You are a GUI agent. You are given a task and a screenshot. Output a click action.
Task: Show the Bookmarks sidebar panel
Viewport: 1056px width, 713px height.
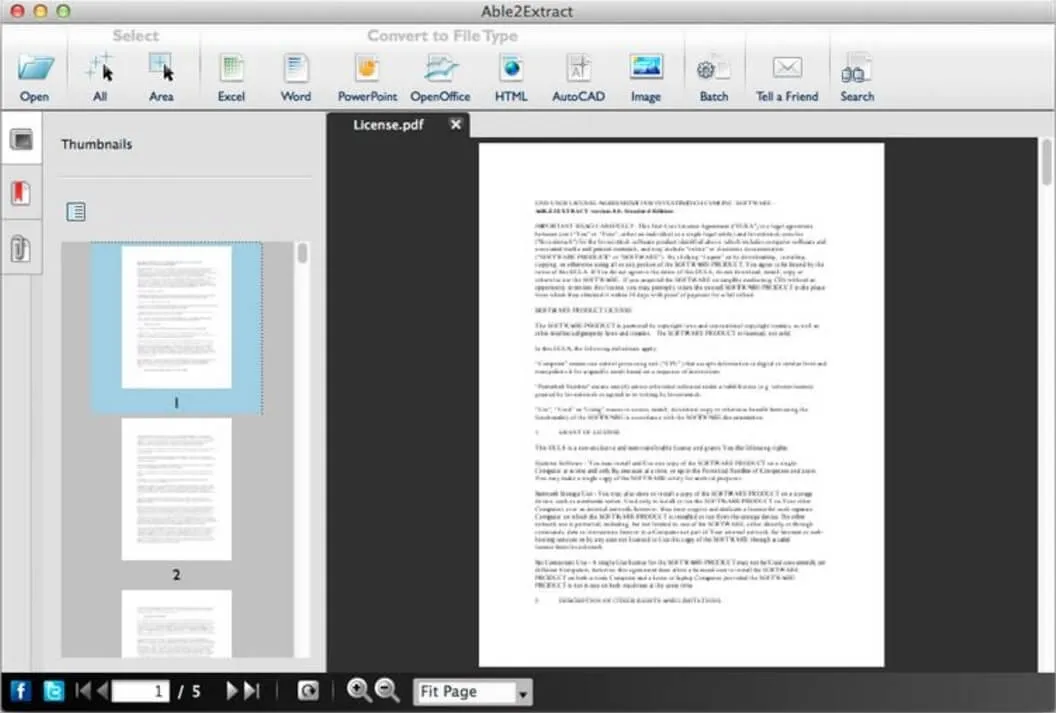tap(21, 193)
